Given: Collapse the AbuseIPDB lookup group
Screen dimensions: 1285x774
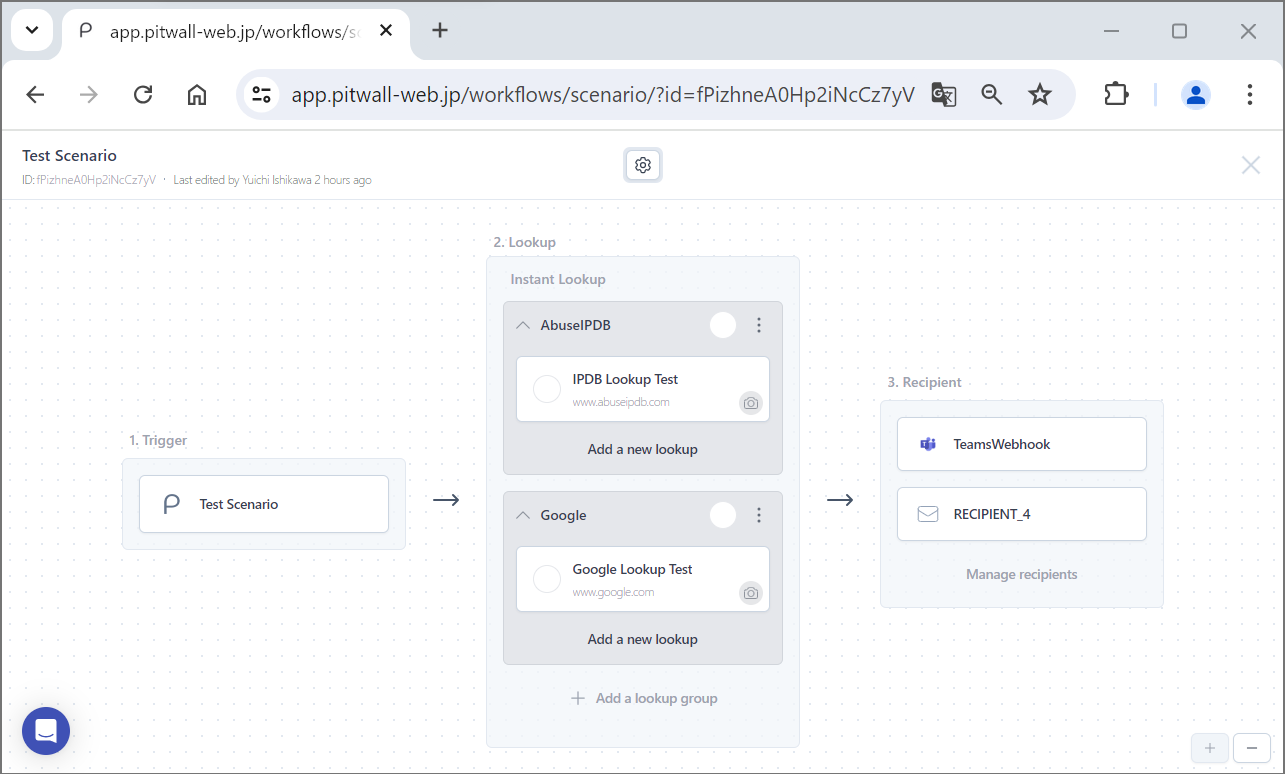Looking at the screenshot, I should [523, 325].
